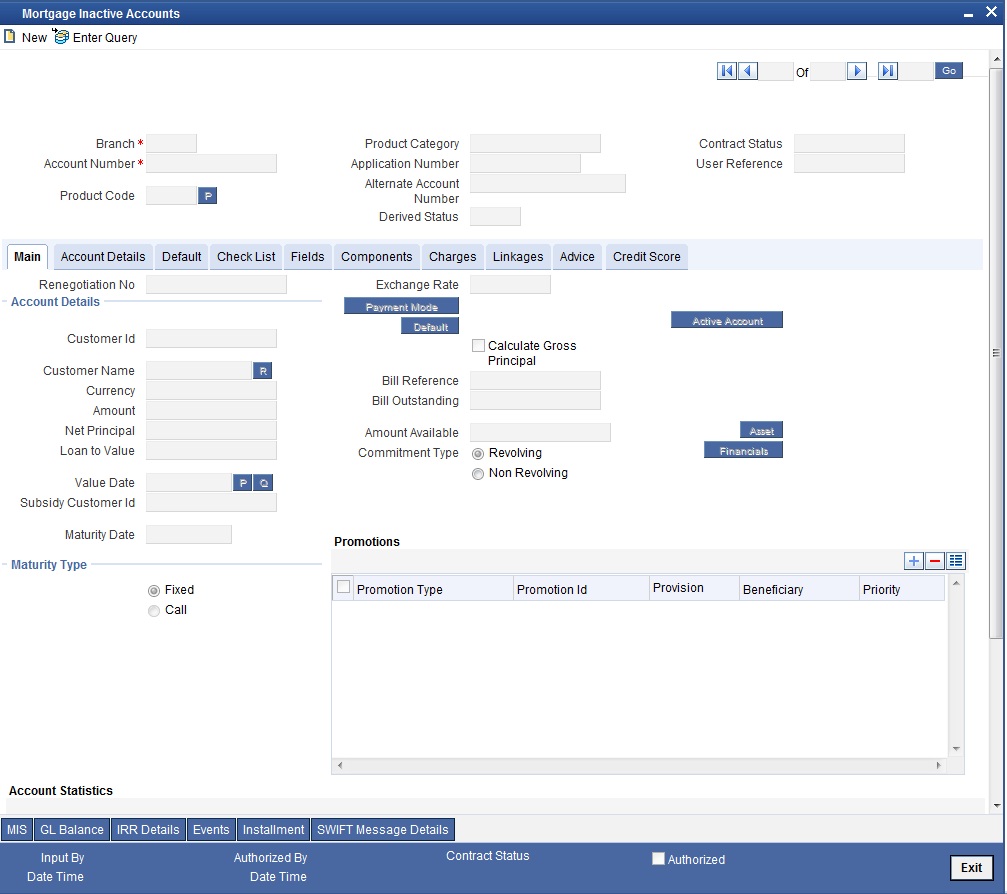This screenshot has height=894, width=1007.
Task: Choose Call maturity type
Action: tap(154, 611)
